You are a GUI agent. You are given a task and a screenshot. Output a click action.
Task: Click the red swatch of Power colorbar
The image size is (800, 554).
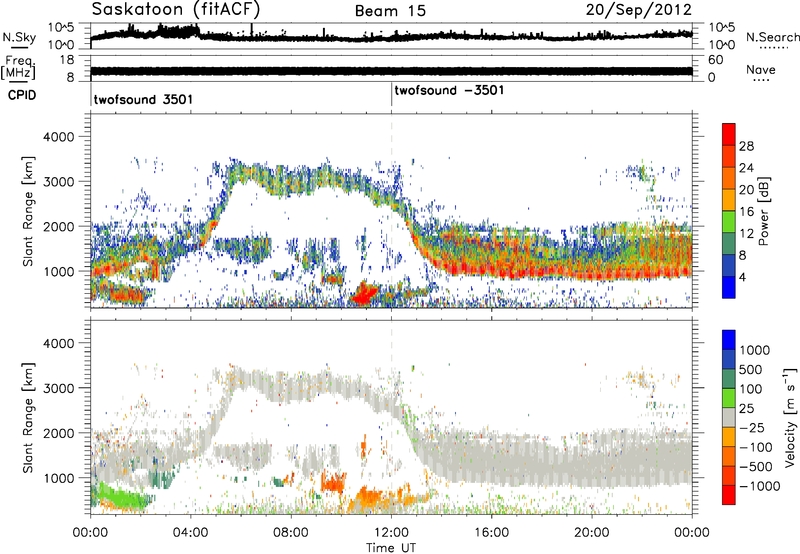[x=729, y=134]
